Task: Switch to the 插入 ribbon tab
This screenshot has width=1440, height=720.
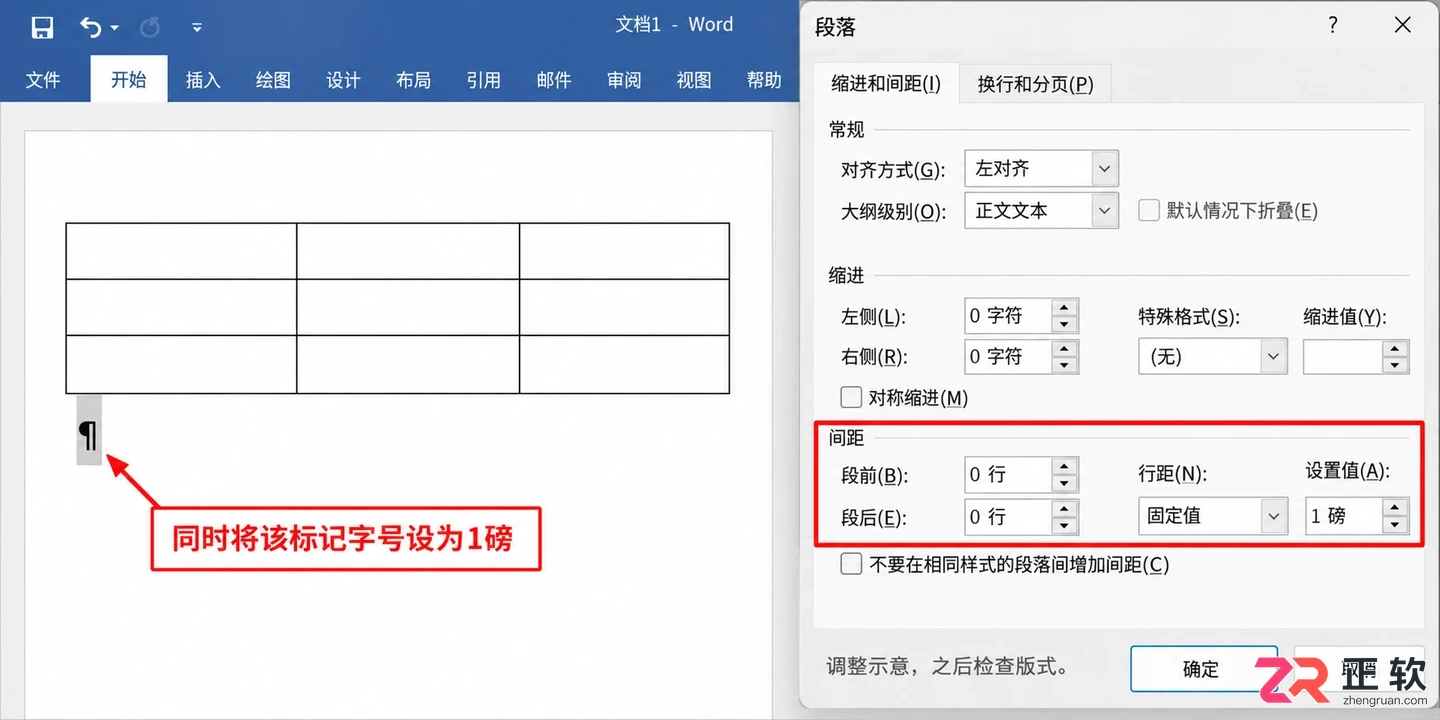Action: coord(203,80)
